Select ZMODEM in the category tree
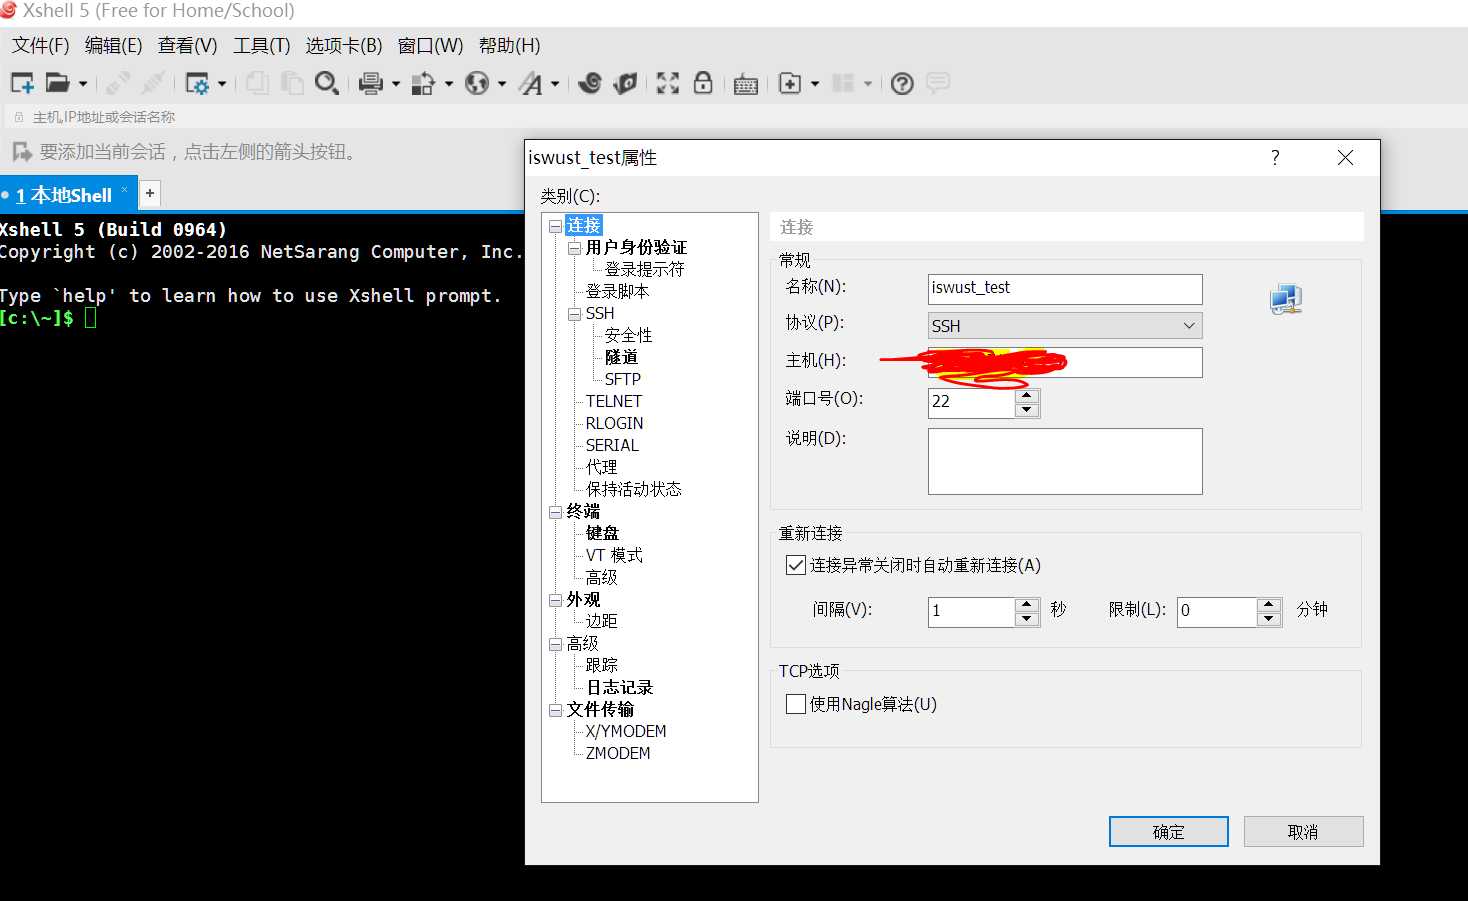 point(617,754)
